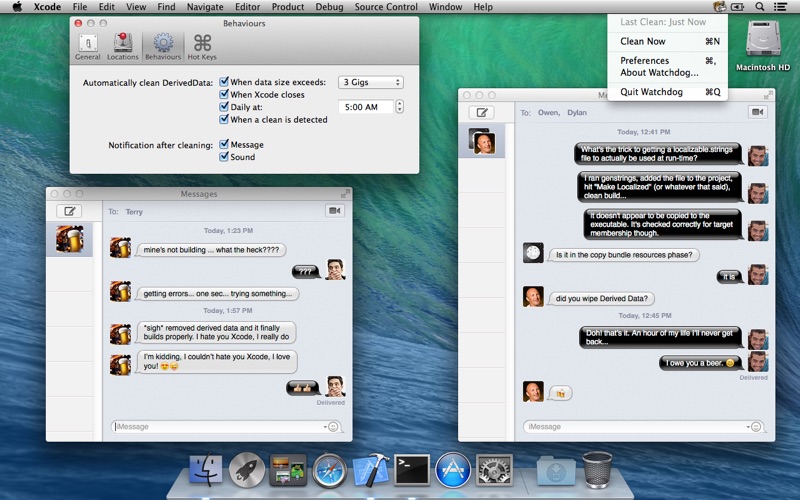800x500 pixels.
Task: Start video call in Terry window
Action: (335, 211)
